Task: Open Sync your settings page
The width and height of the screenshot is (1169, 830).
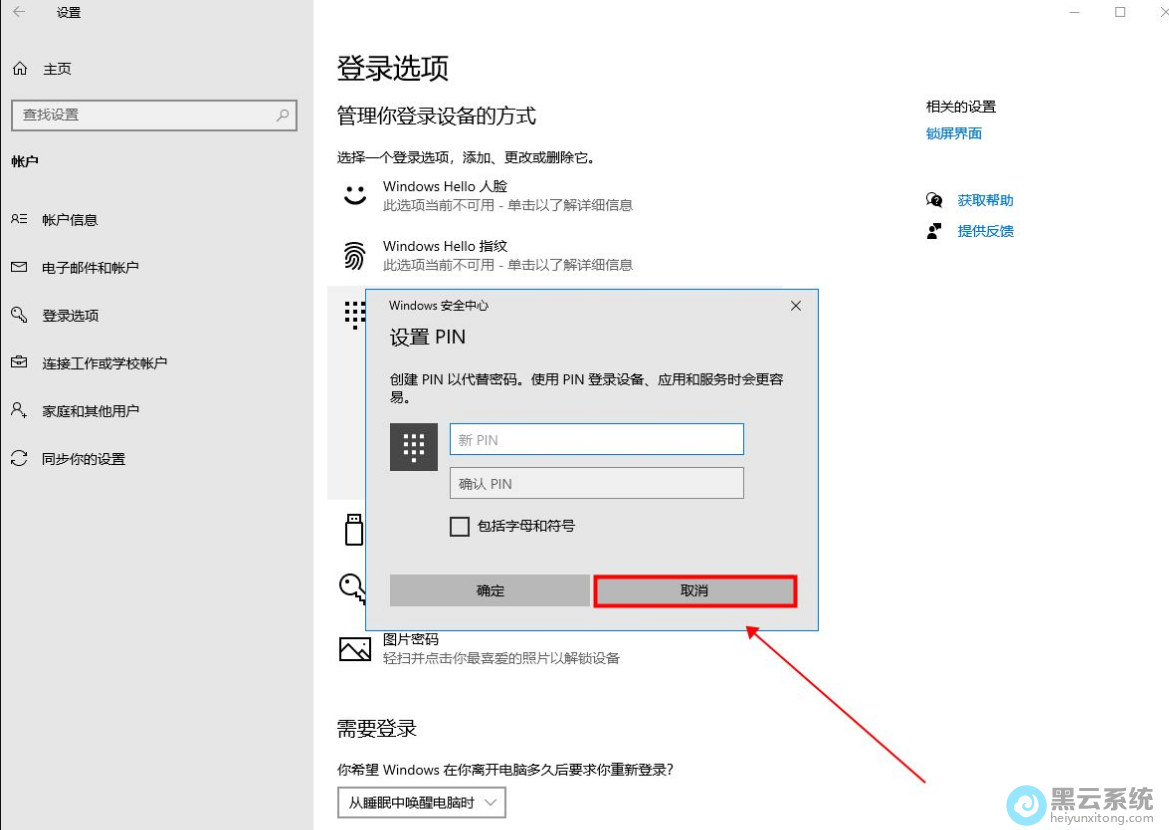Action: coord(83,459)
